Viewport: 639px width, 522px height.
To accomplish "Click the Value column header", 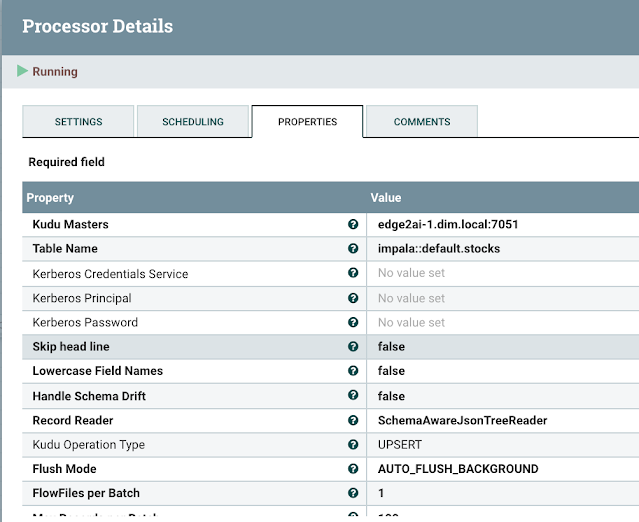I will (x=386, y=198).
